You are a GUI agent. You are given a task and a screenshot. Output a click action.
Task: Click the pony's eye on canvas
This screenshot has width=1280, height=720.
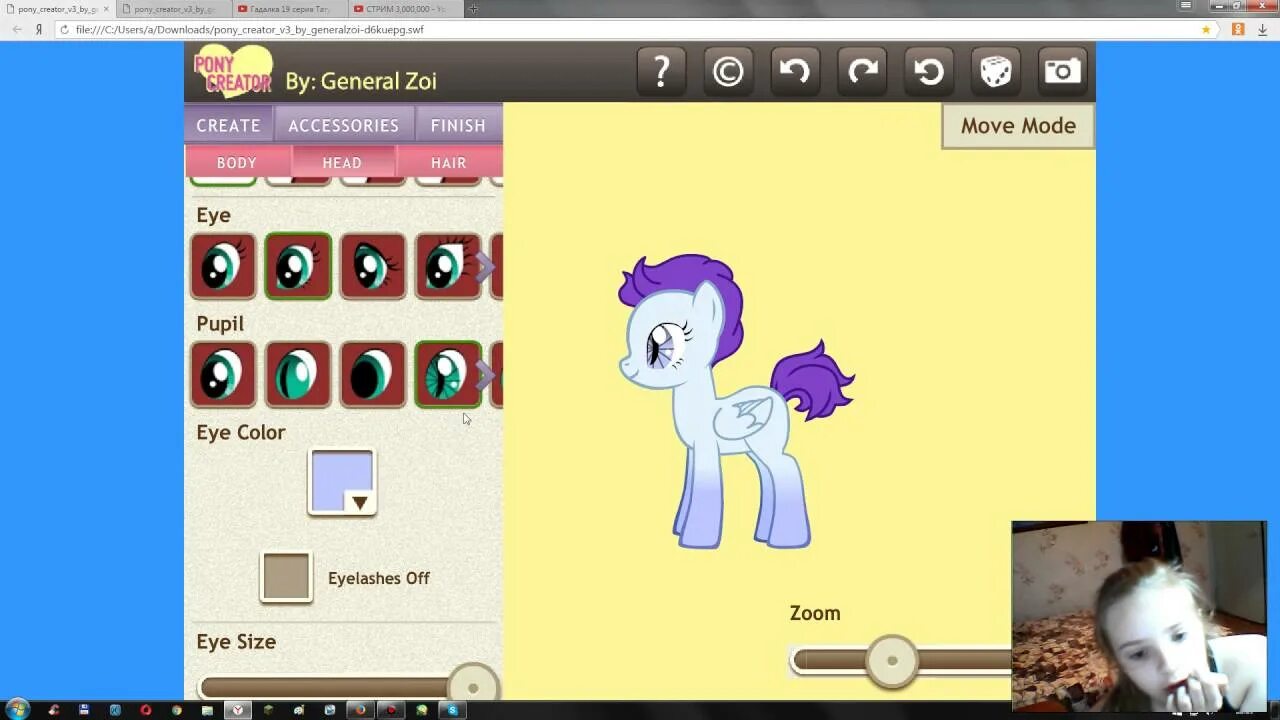[x=663, y=345]
